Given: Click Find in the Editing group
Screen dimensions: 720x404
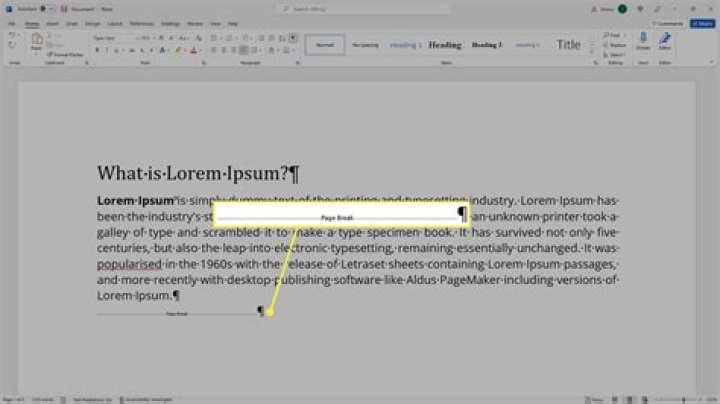Looking at the screenshot, I should pos(614,35).
